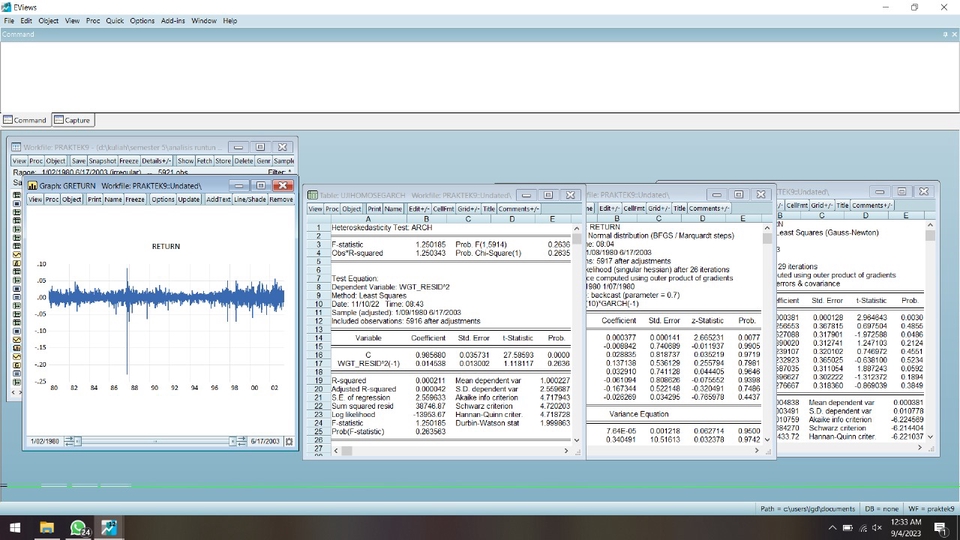Click the Windows Start button
Viewport: 960px width, 540px height.
click(15, 527)
